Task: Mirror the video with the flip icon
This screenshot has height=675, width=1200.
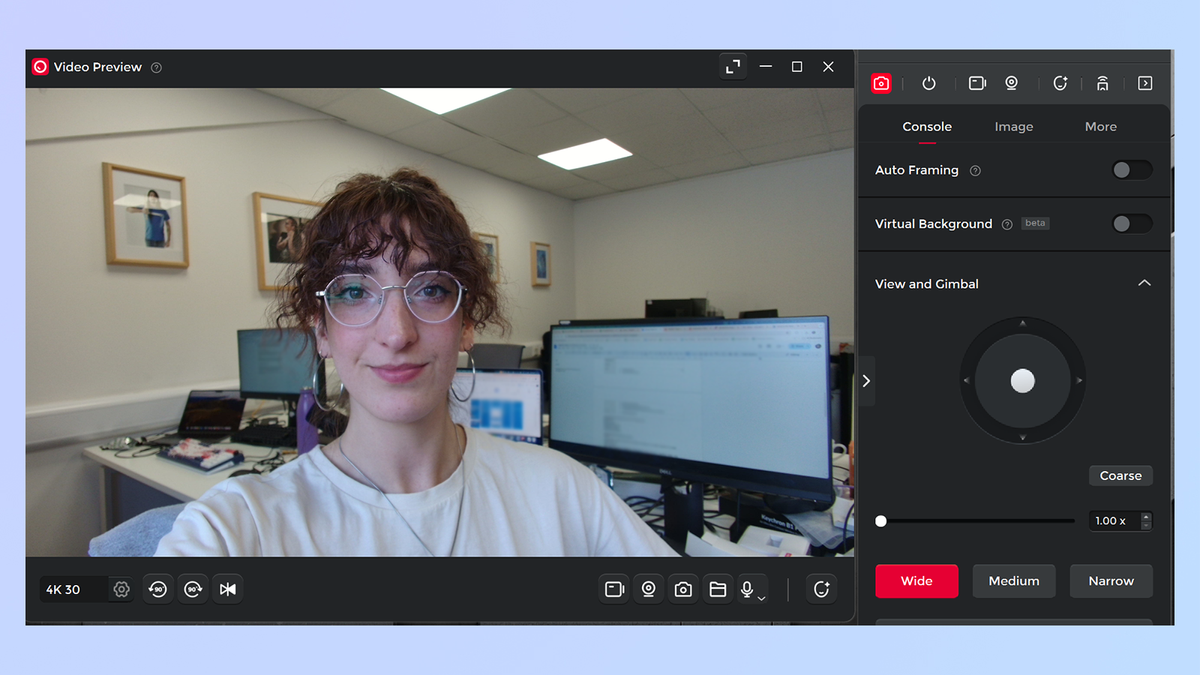Action: pos(227,589)
